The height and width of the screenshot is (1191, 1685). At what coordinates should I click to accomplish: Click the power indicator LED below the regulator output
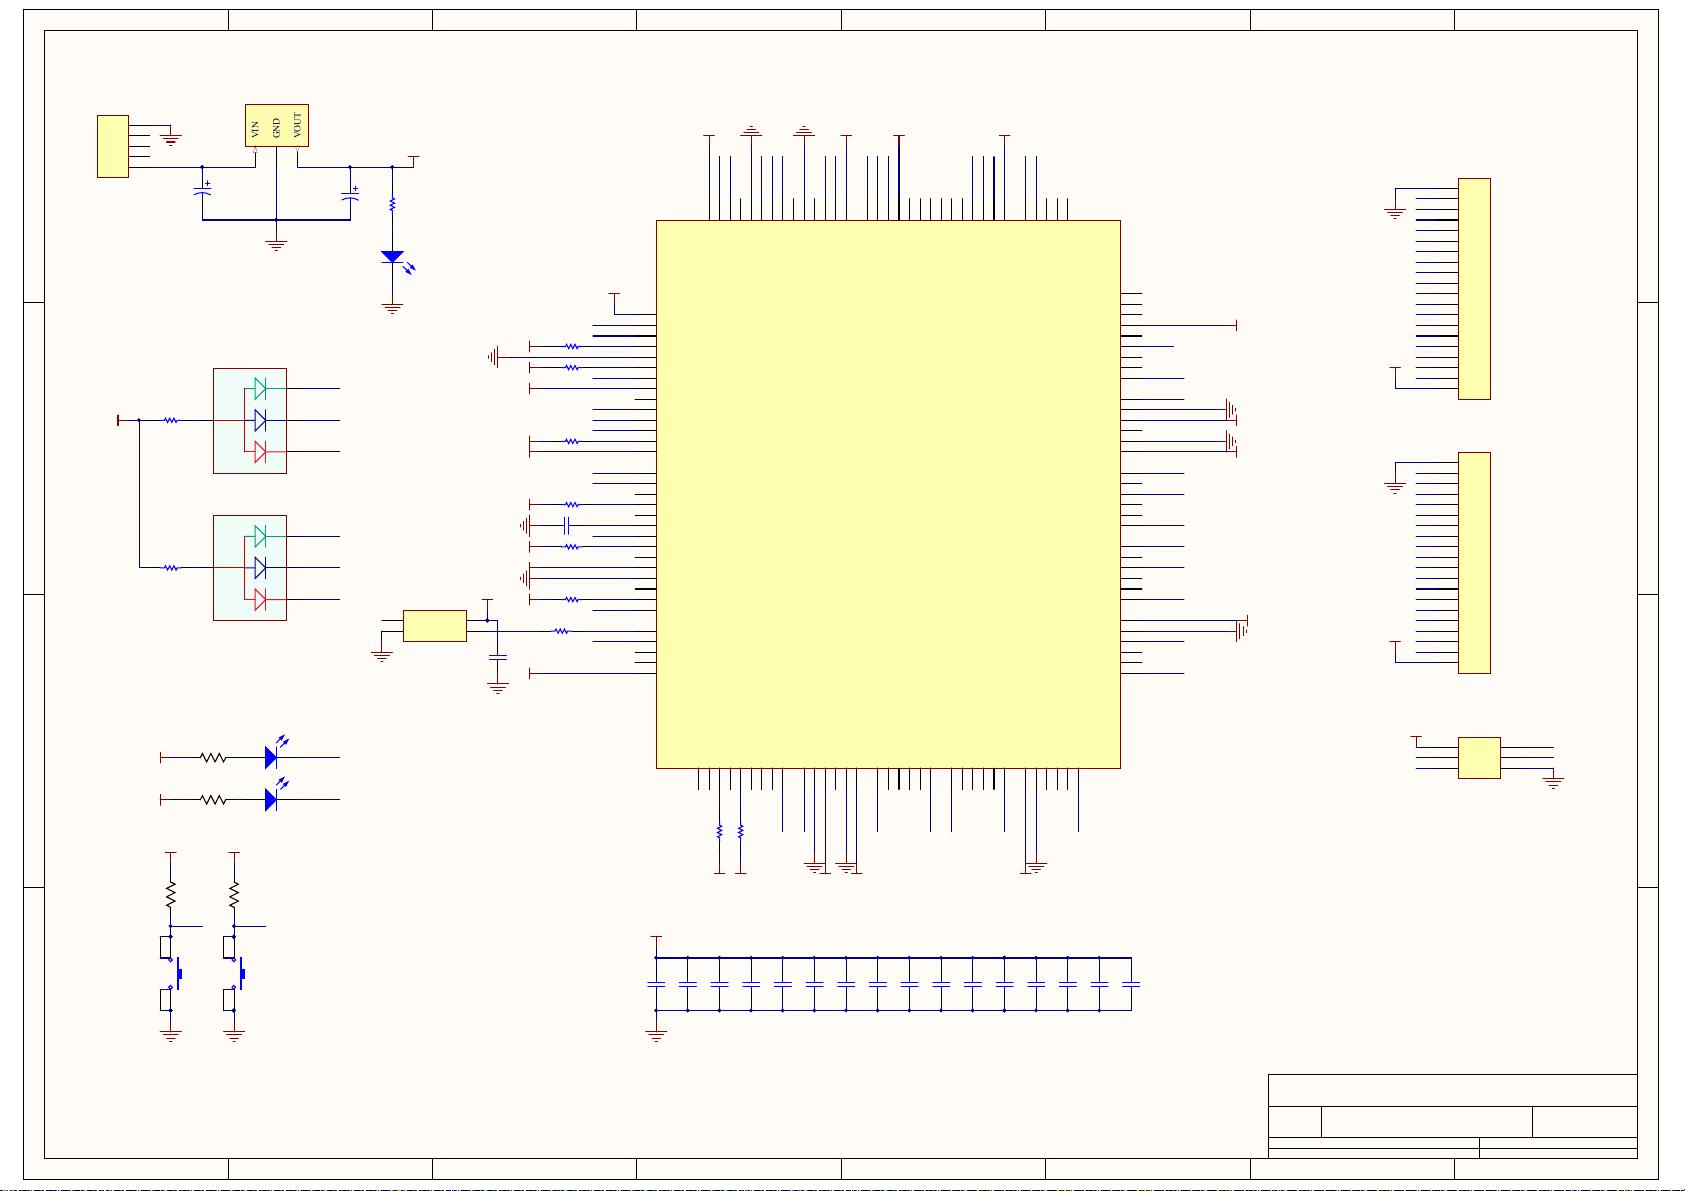coord(392,257)
